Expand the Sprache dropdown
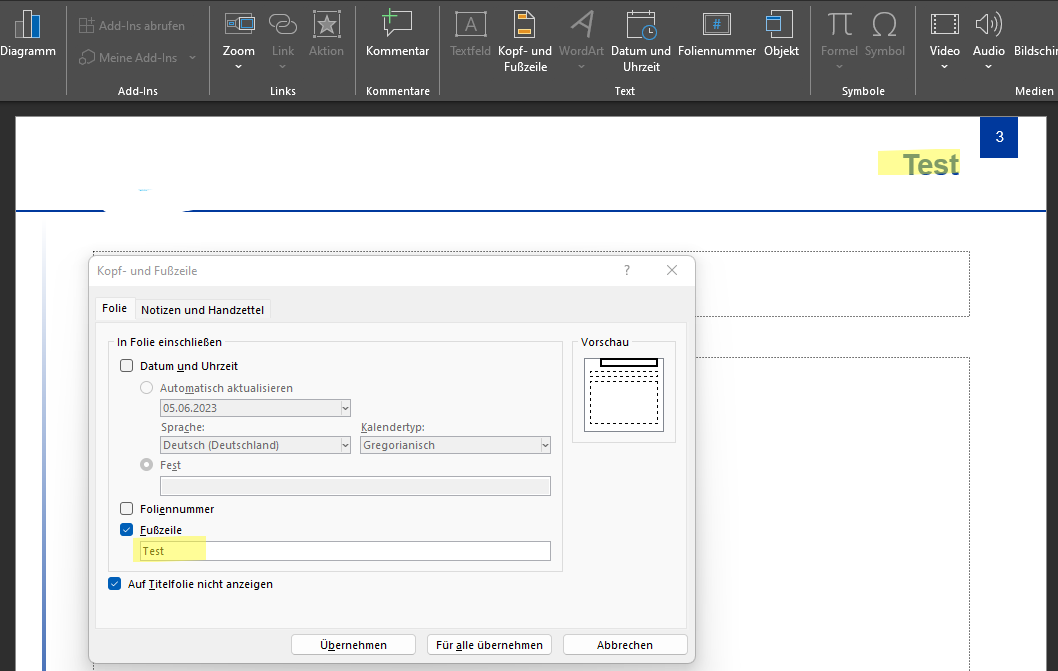Screen dimensions: 1058x671 click(x=345, y=445)
